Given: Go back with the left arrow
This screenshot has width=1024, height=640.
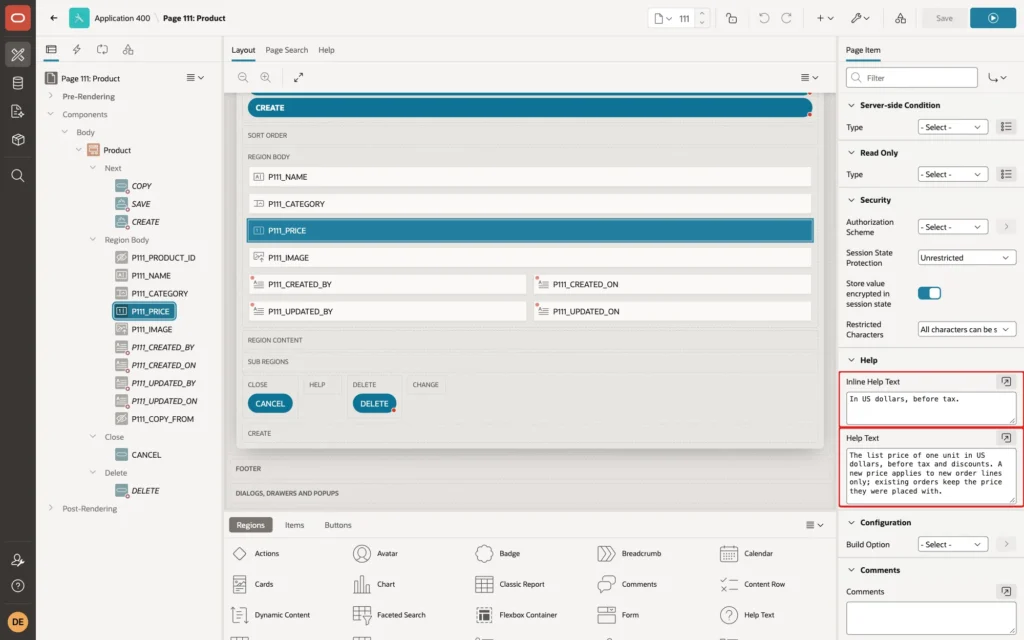Looking at the screenshot, I should point(54,18).
